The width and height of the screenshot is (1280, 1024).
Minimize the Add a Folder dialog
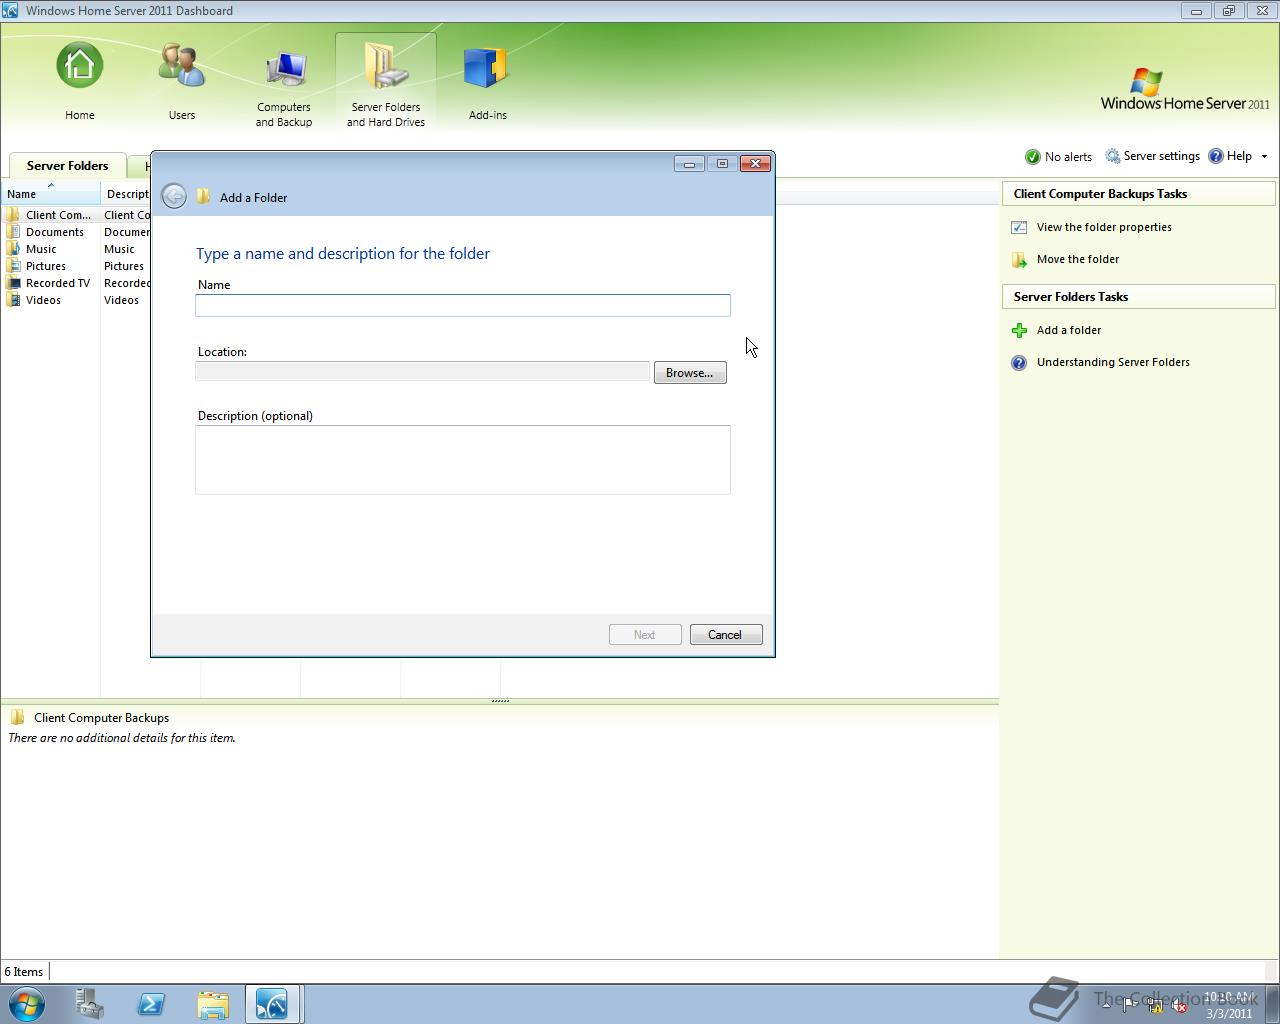[689, 163]
